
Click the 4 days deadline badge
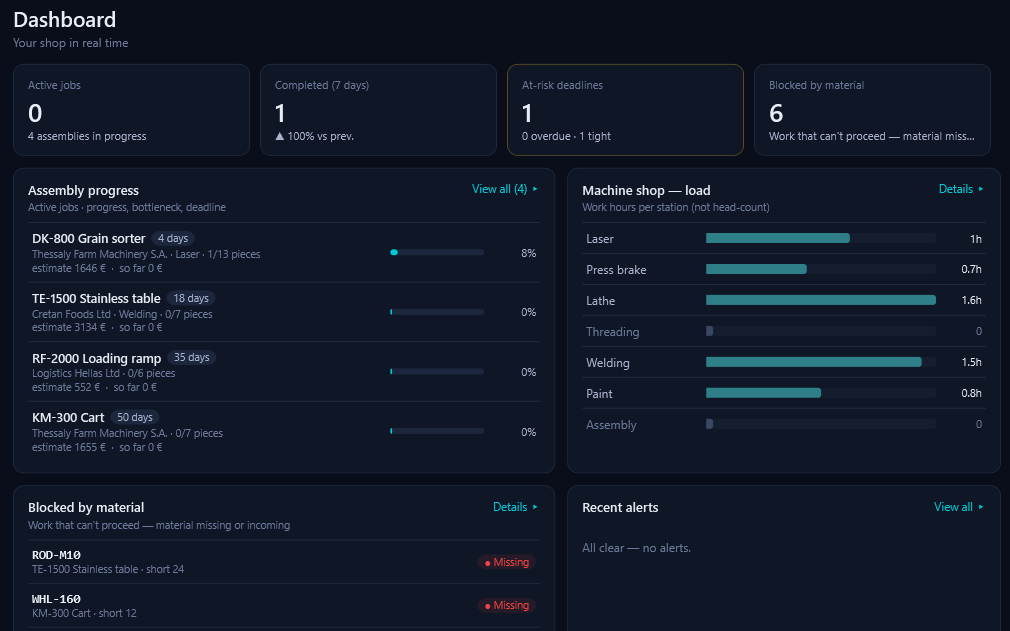[x=173, y=238]
